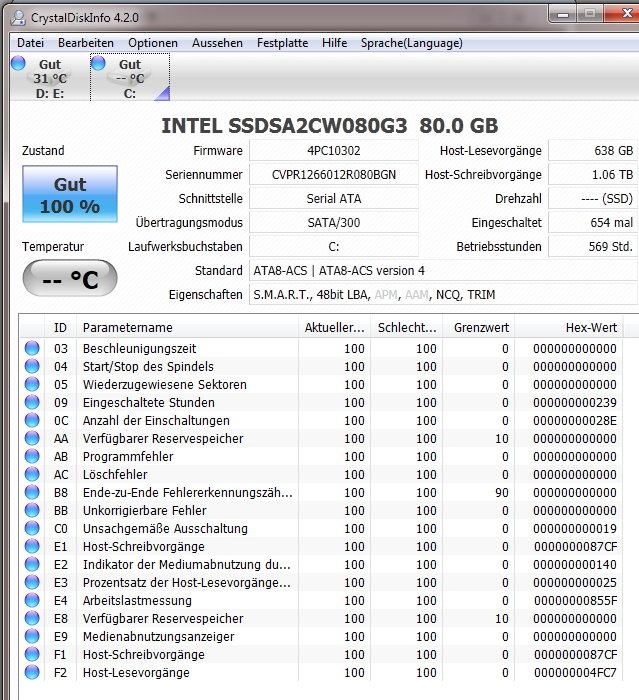
Task: Click the Grenzwert column header
Action: [x=479, y=328]
